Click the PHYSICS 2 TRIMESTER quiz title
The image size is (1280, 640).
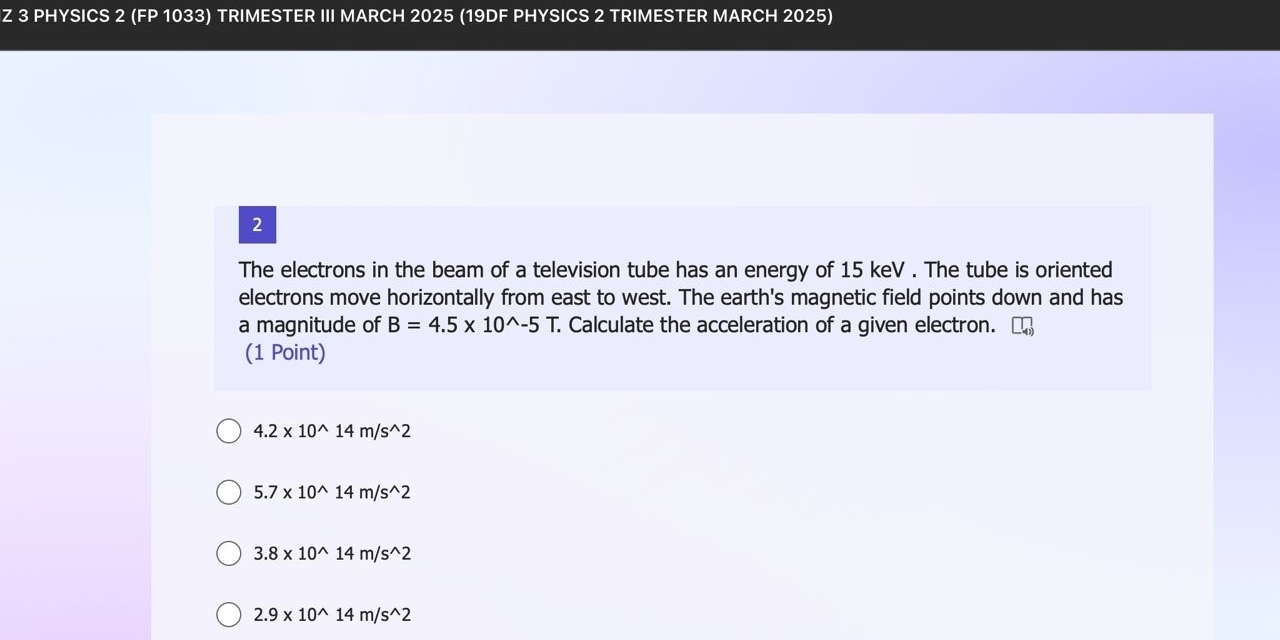pos(415,15)
